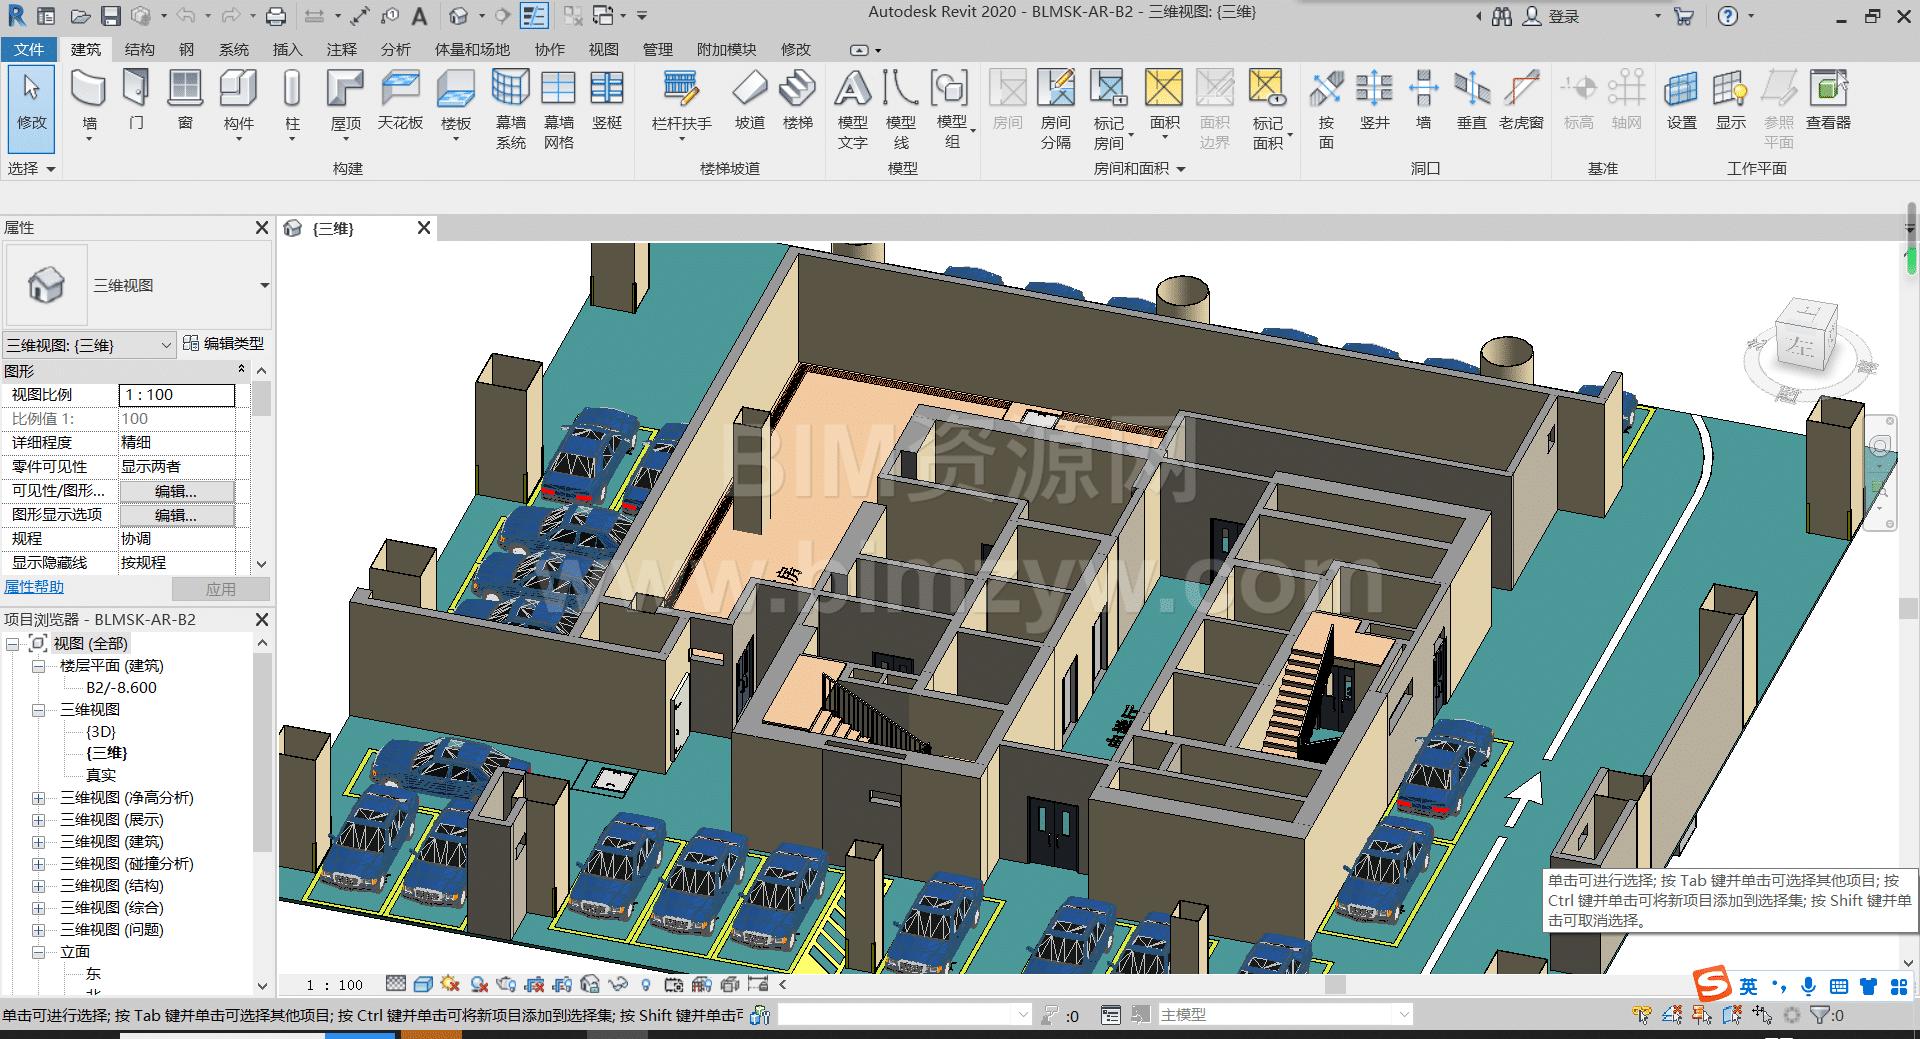The height and width of the screenshot is (1039, 1920).
Task: Switch to the 附加模块 ribbon tab
Action: click(727, 49)
